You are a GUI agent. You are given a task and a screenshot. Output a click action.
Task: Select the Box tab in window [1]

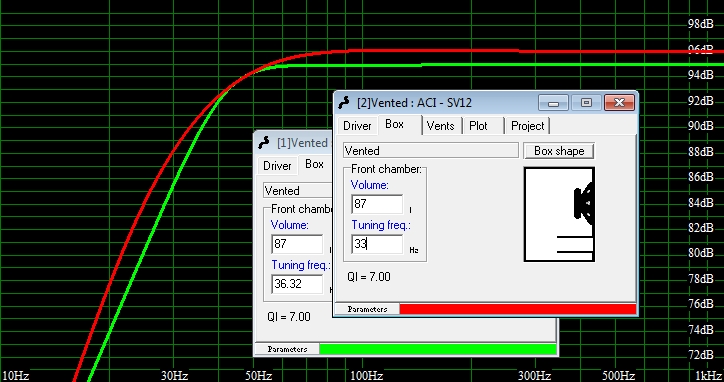[314, 164]
